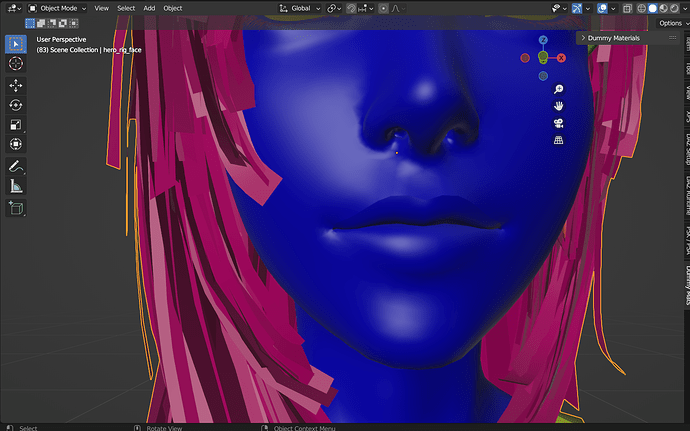Open the Add menu
This screenshot has height=431, width=690.
click(149, 8)
